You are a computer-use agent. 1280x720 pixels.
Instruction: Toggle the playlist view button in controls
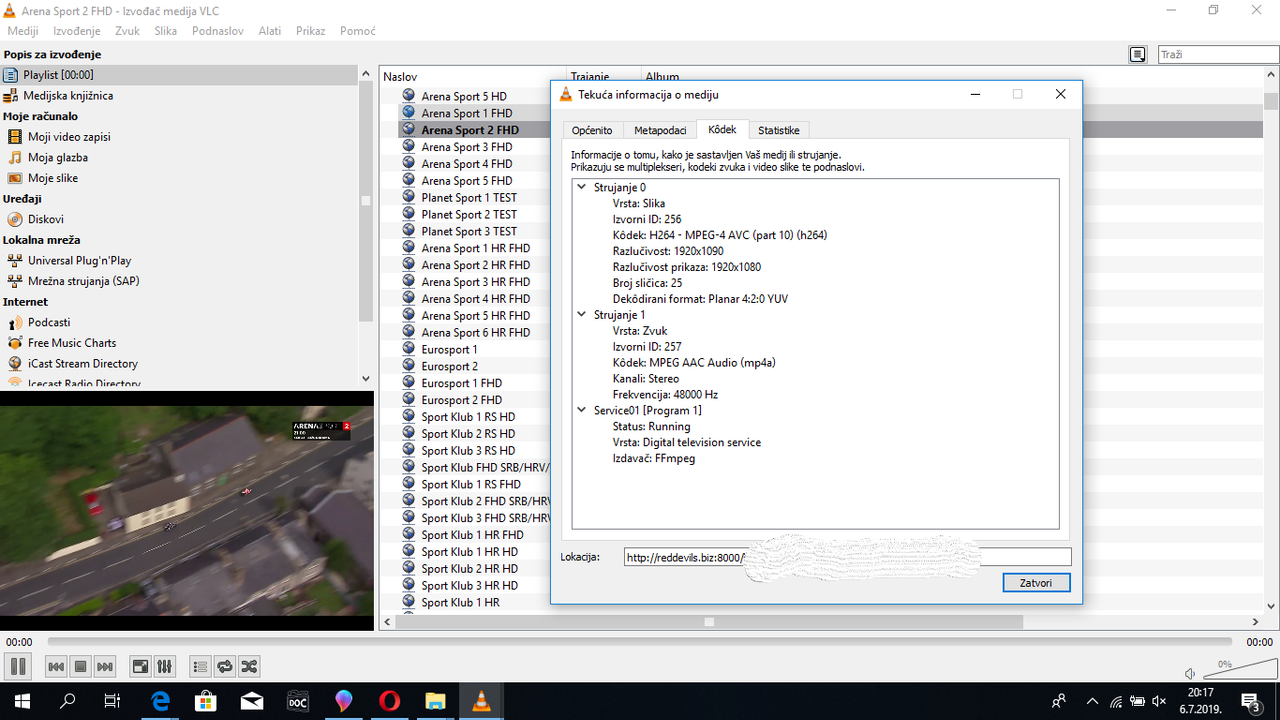(200, 666)
